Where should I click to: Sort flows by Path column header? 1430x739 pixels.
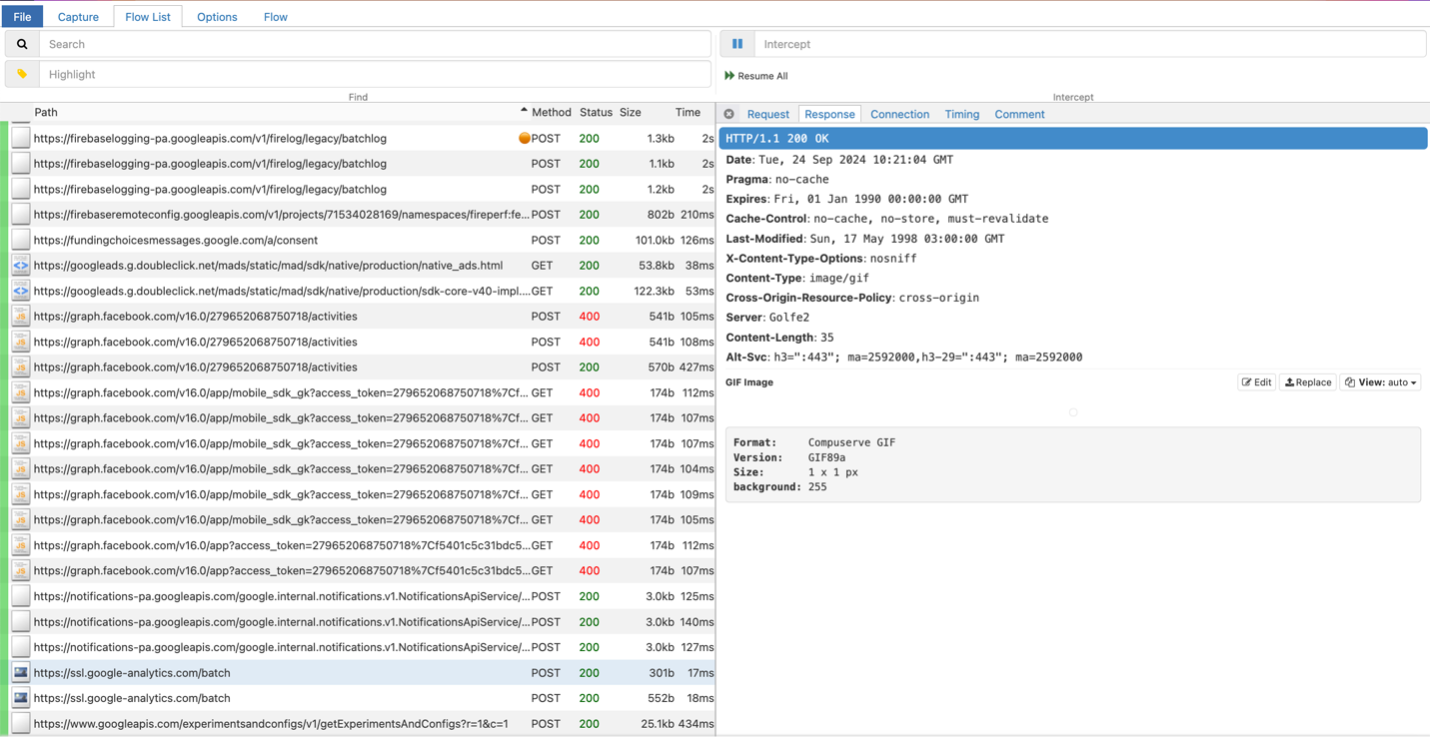46,112
